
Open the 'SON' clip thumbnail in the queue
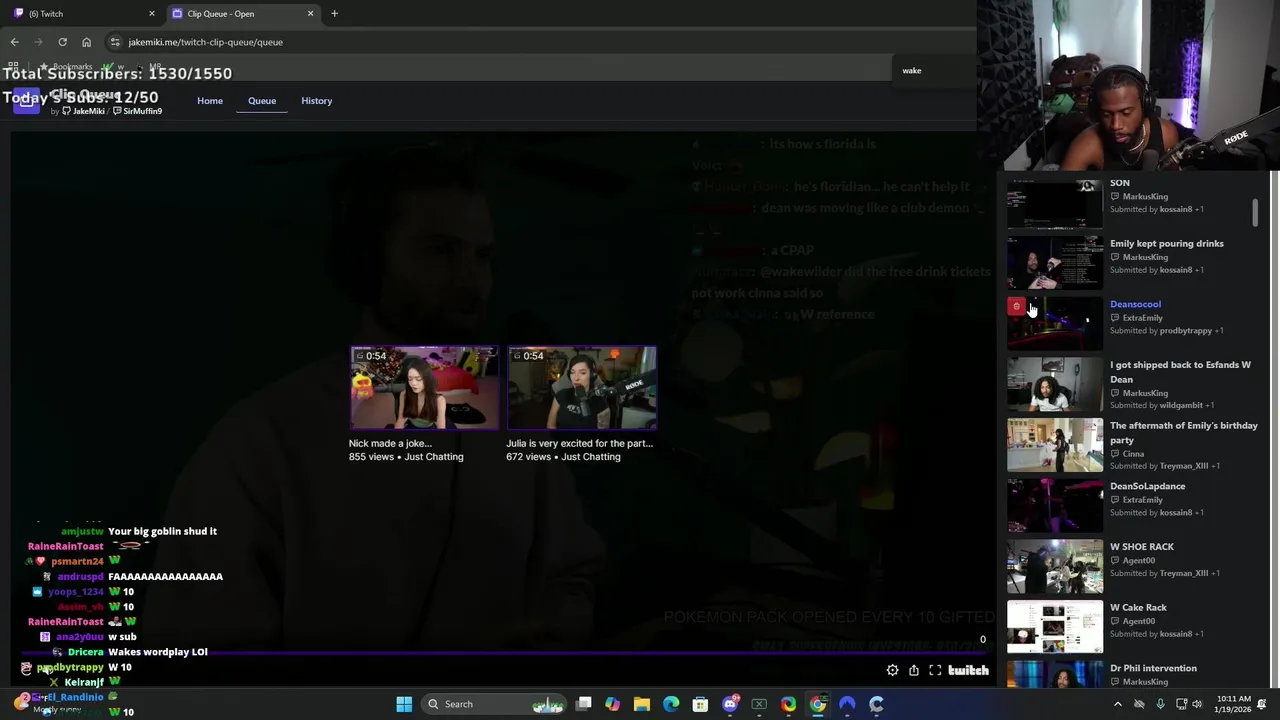[x=1055, y=203]
